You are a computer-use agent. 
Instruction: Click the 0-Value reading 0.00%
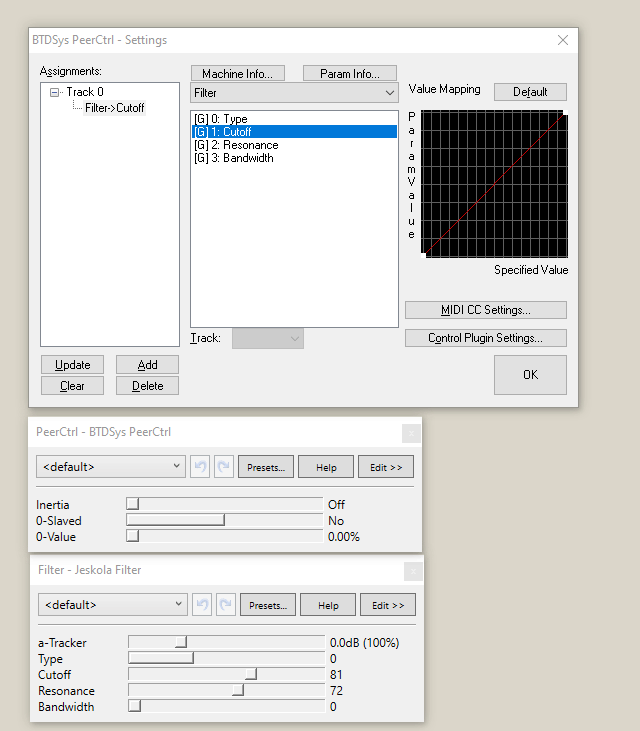[344, 537]
